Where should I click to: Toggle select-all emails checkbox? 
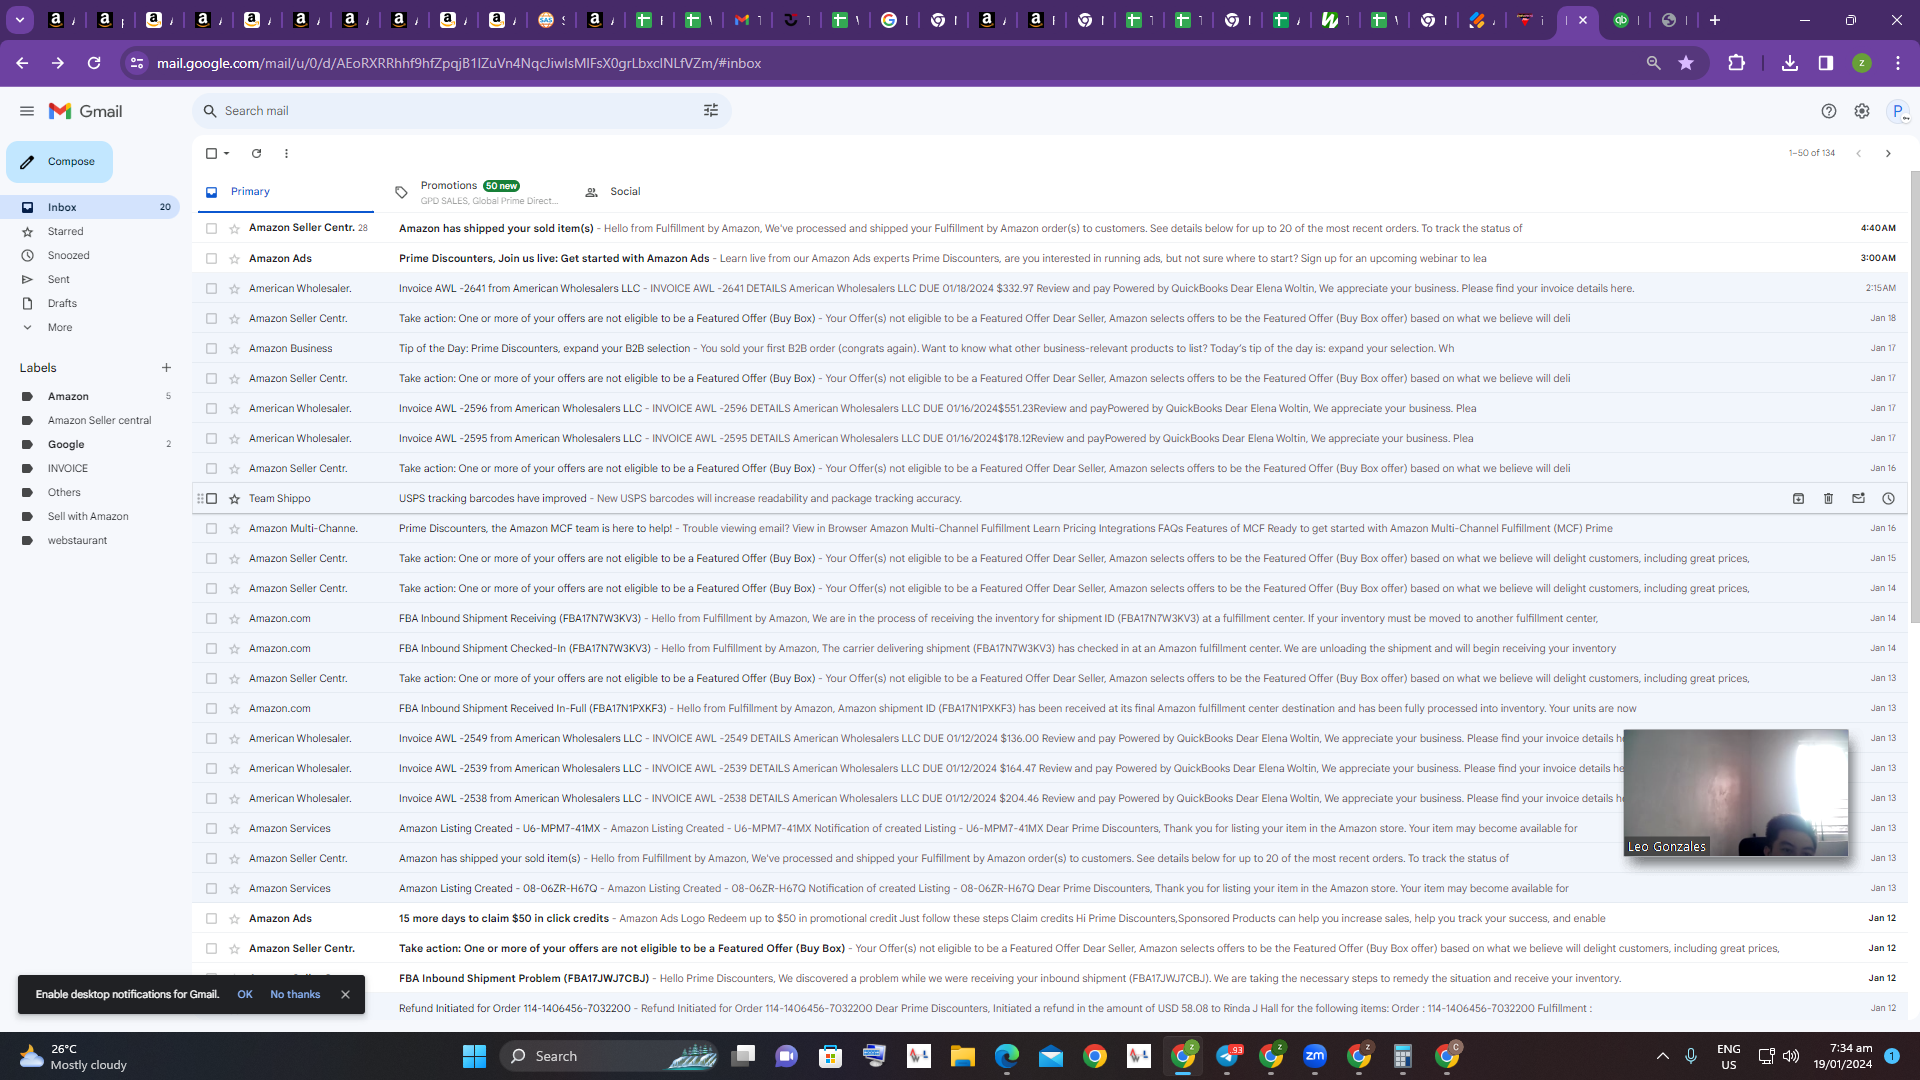point(211,153)
